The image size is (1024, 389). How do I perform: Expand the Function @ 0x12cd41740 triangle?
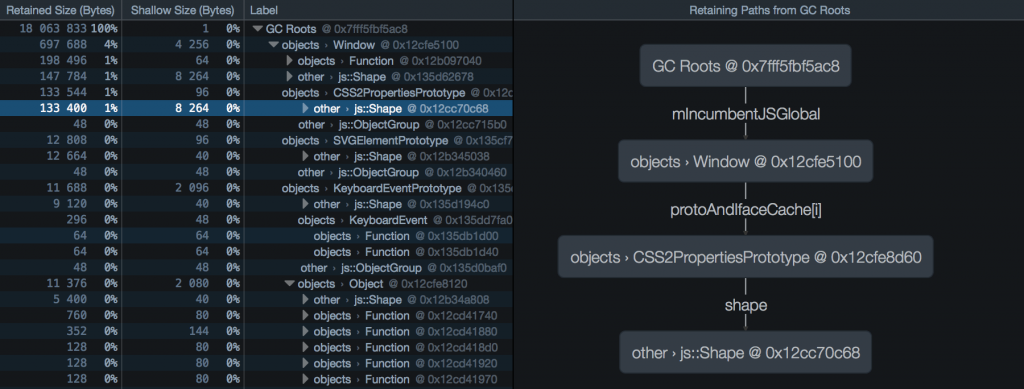[306, 316]
